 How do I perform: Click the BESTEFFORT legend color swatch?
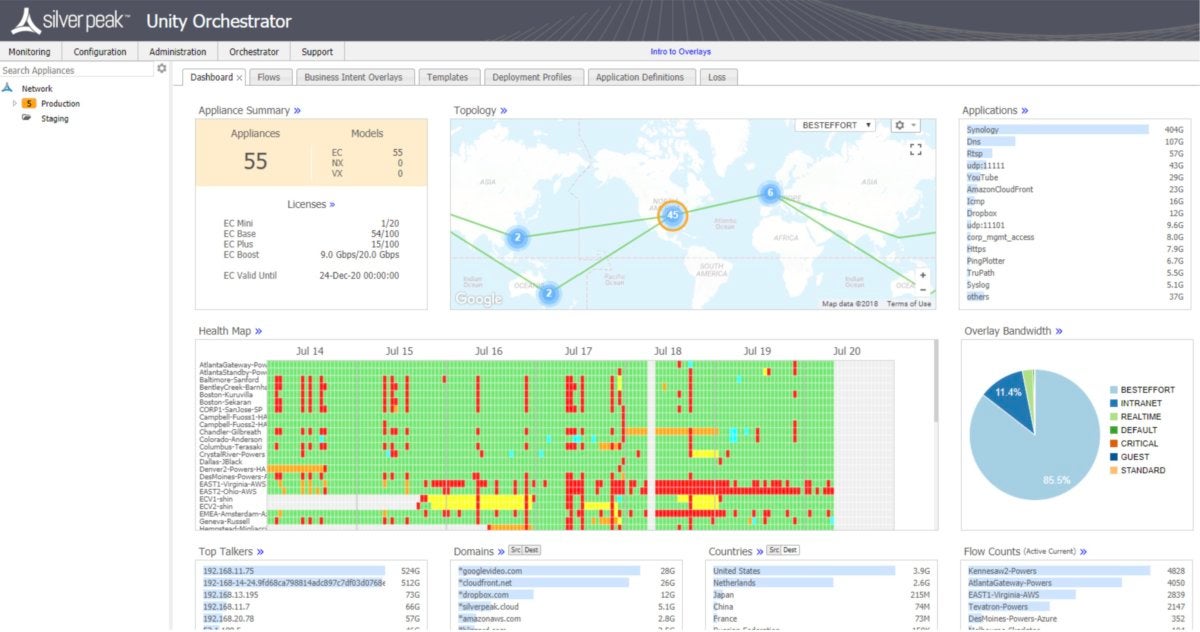tap(1112, 390)
